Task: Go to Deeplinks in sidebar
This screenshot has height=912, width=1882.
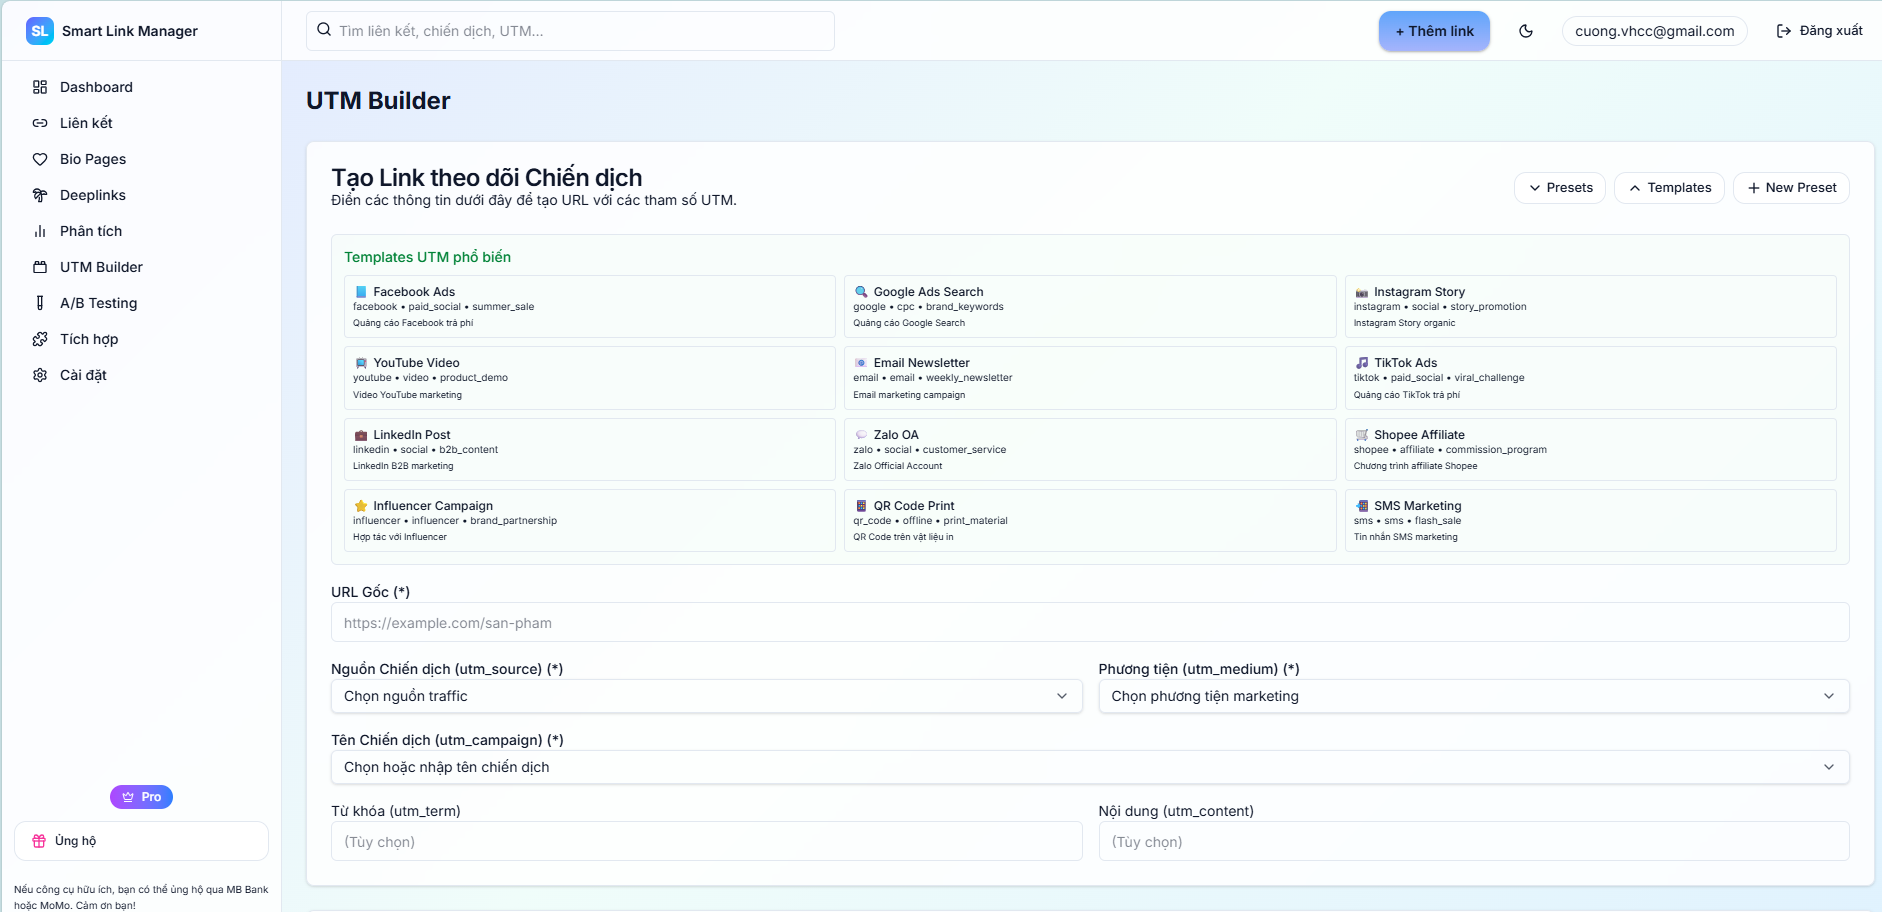Action: click(92, 195)
